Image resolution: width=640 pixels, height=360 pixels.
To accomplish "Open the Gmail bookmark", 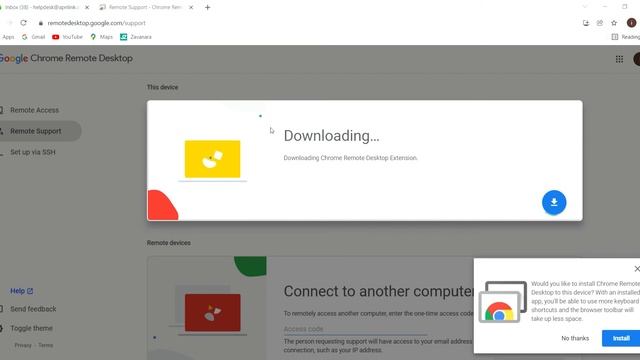I will [x=33, y=37].
